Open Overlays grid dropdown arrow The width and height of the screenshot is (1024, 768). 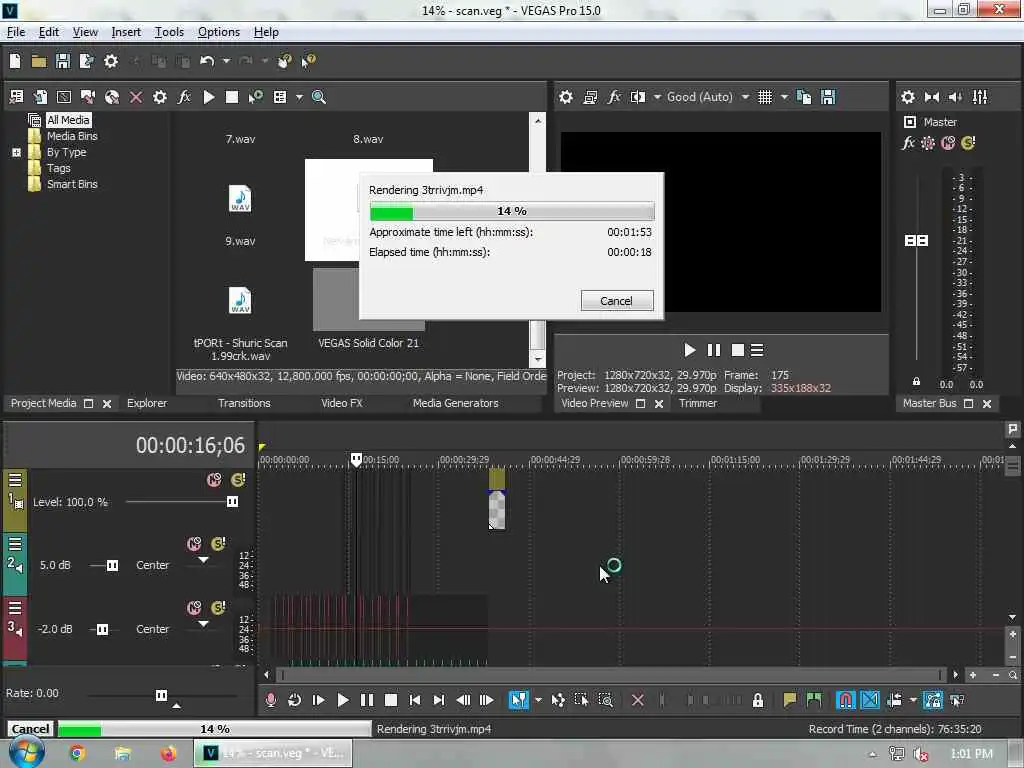point(784,97)
